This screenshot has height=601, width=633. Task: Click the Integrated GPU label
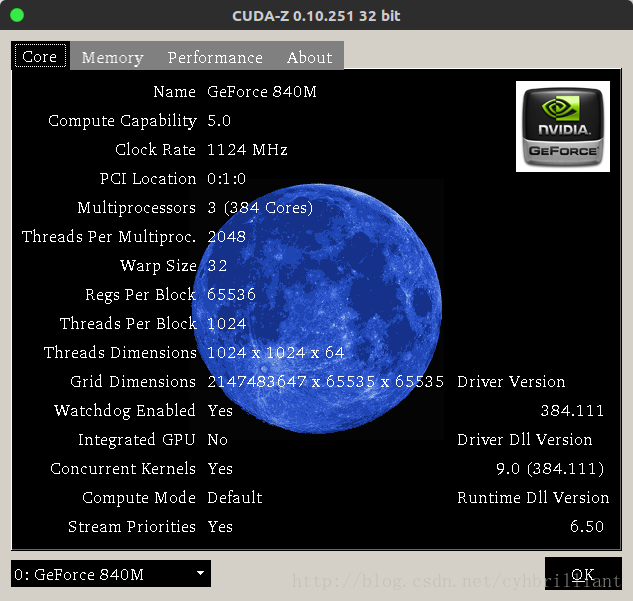[x=137, y=440]
